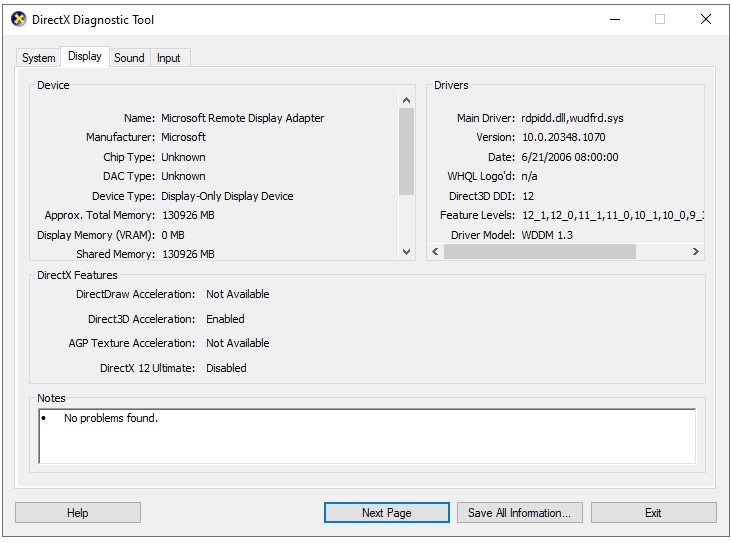Viewport: 731px width, 543px height.
Task: Click the 'Drivers' group label
Action: point(451,85)
